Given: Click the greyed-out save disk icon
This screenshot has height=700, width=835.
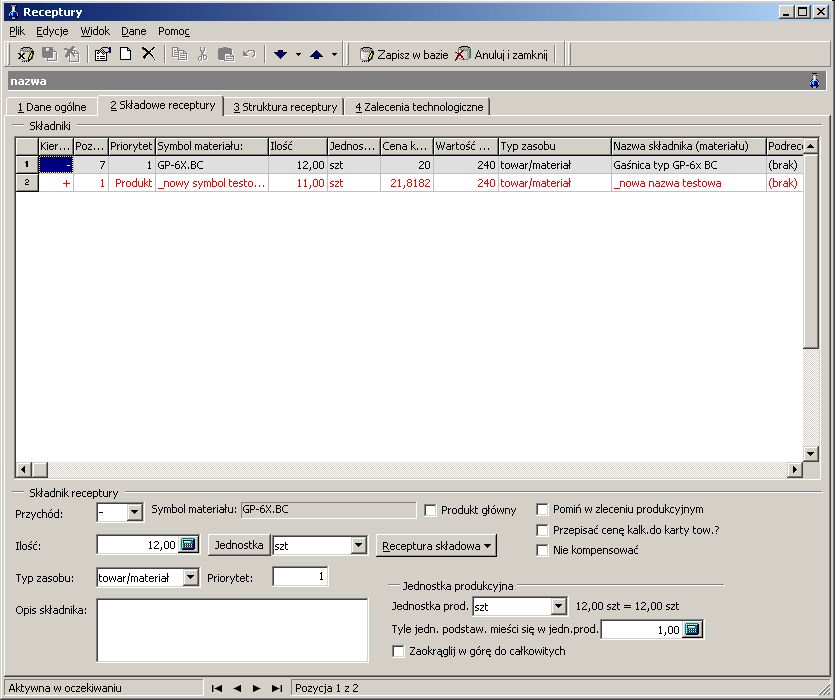Looking at the screenshot, I should pos(50,54).
